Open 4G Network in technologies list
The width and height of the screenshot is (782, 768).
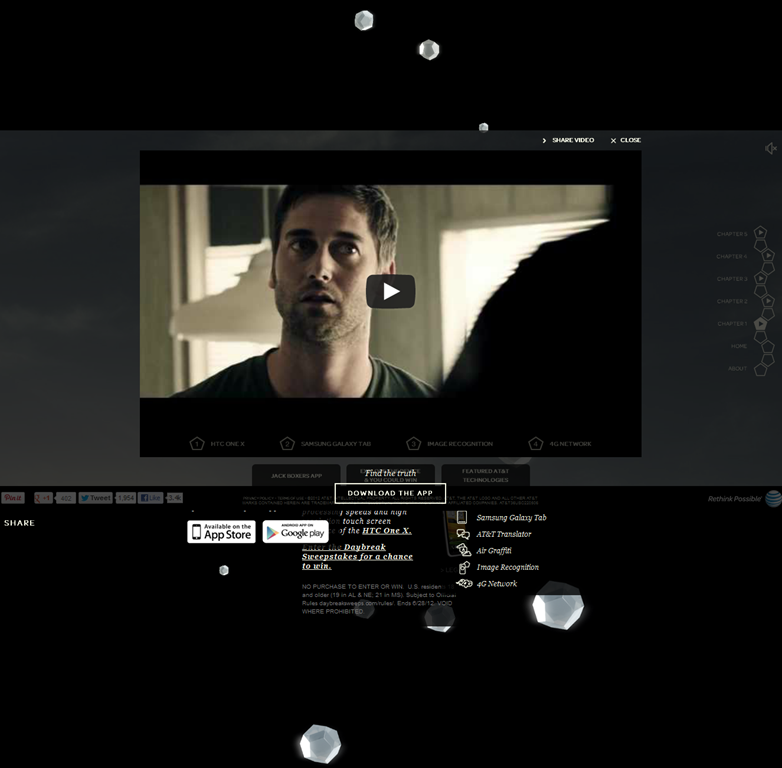(497, 583)
